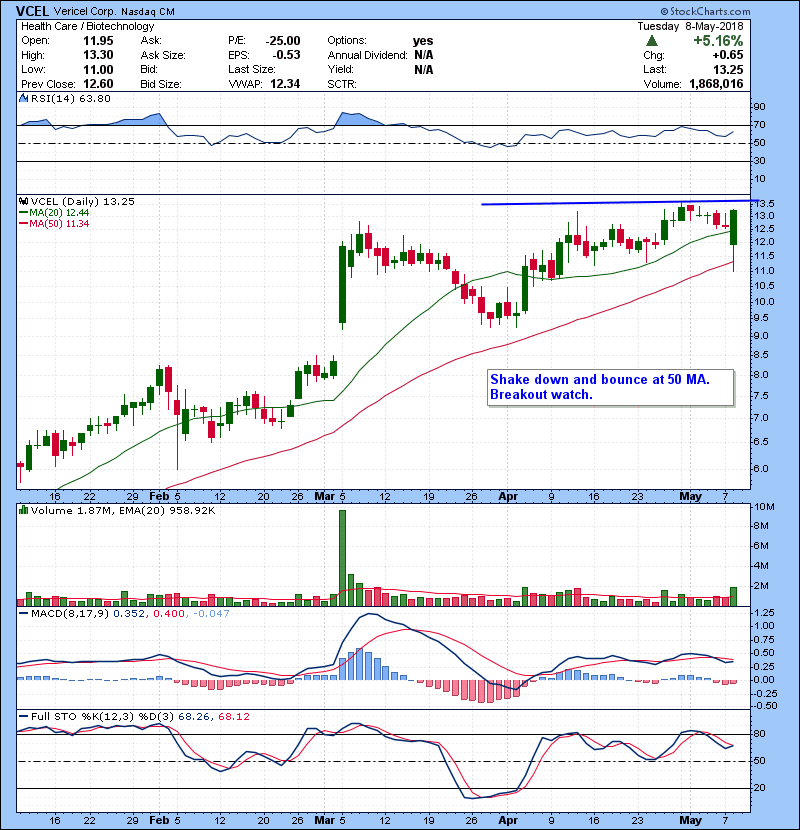This screenshot has height=830, width=800.
Task: Click the Shake down and bounce annotation box
Action: click(610, 387)
